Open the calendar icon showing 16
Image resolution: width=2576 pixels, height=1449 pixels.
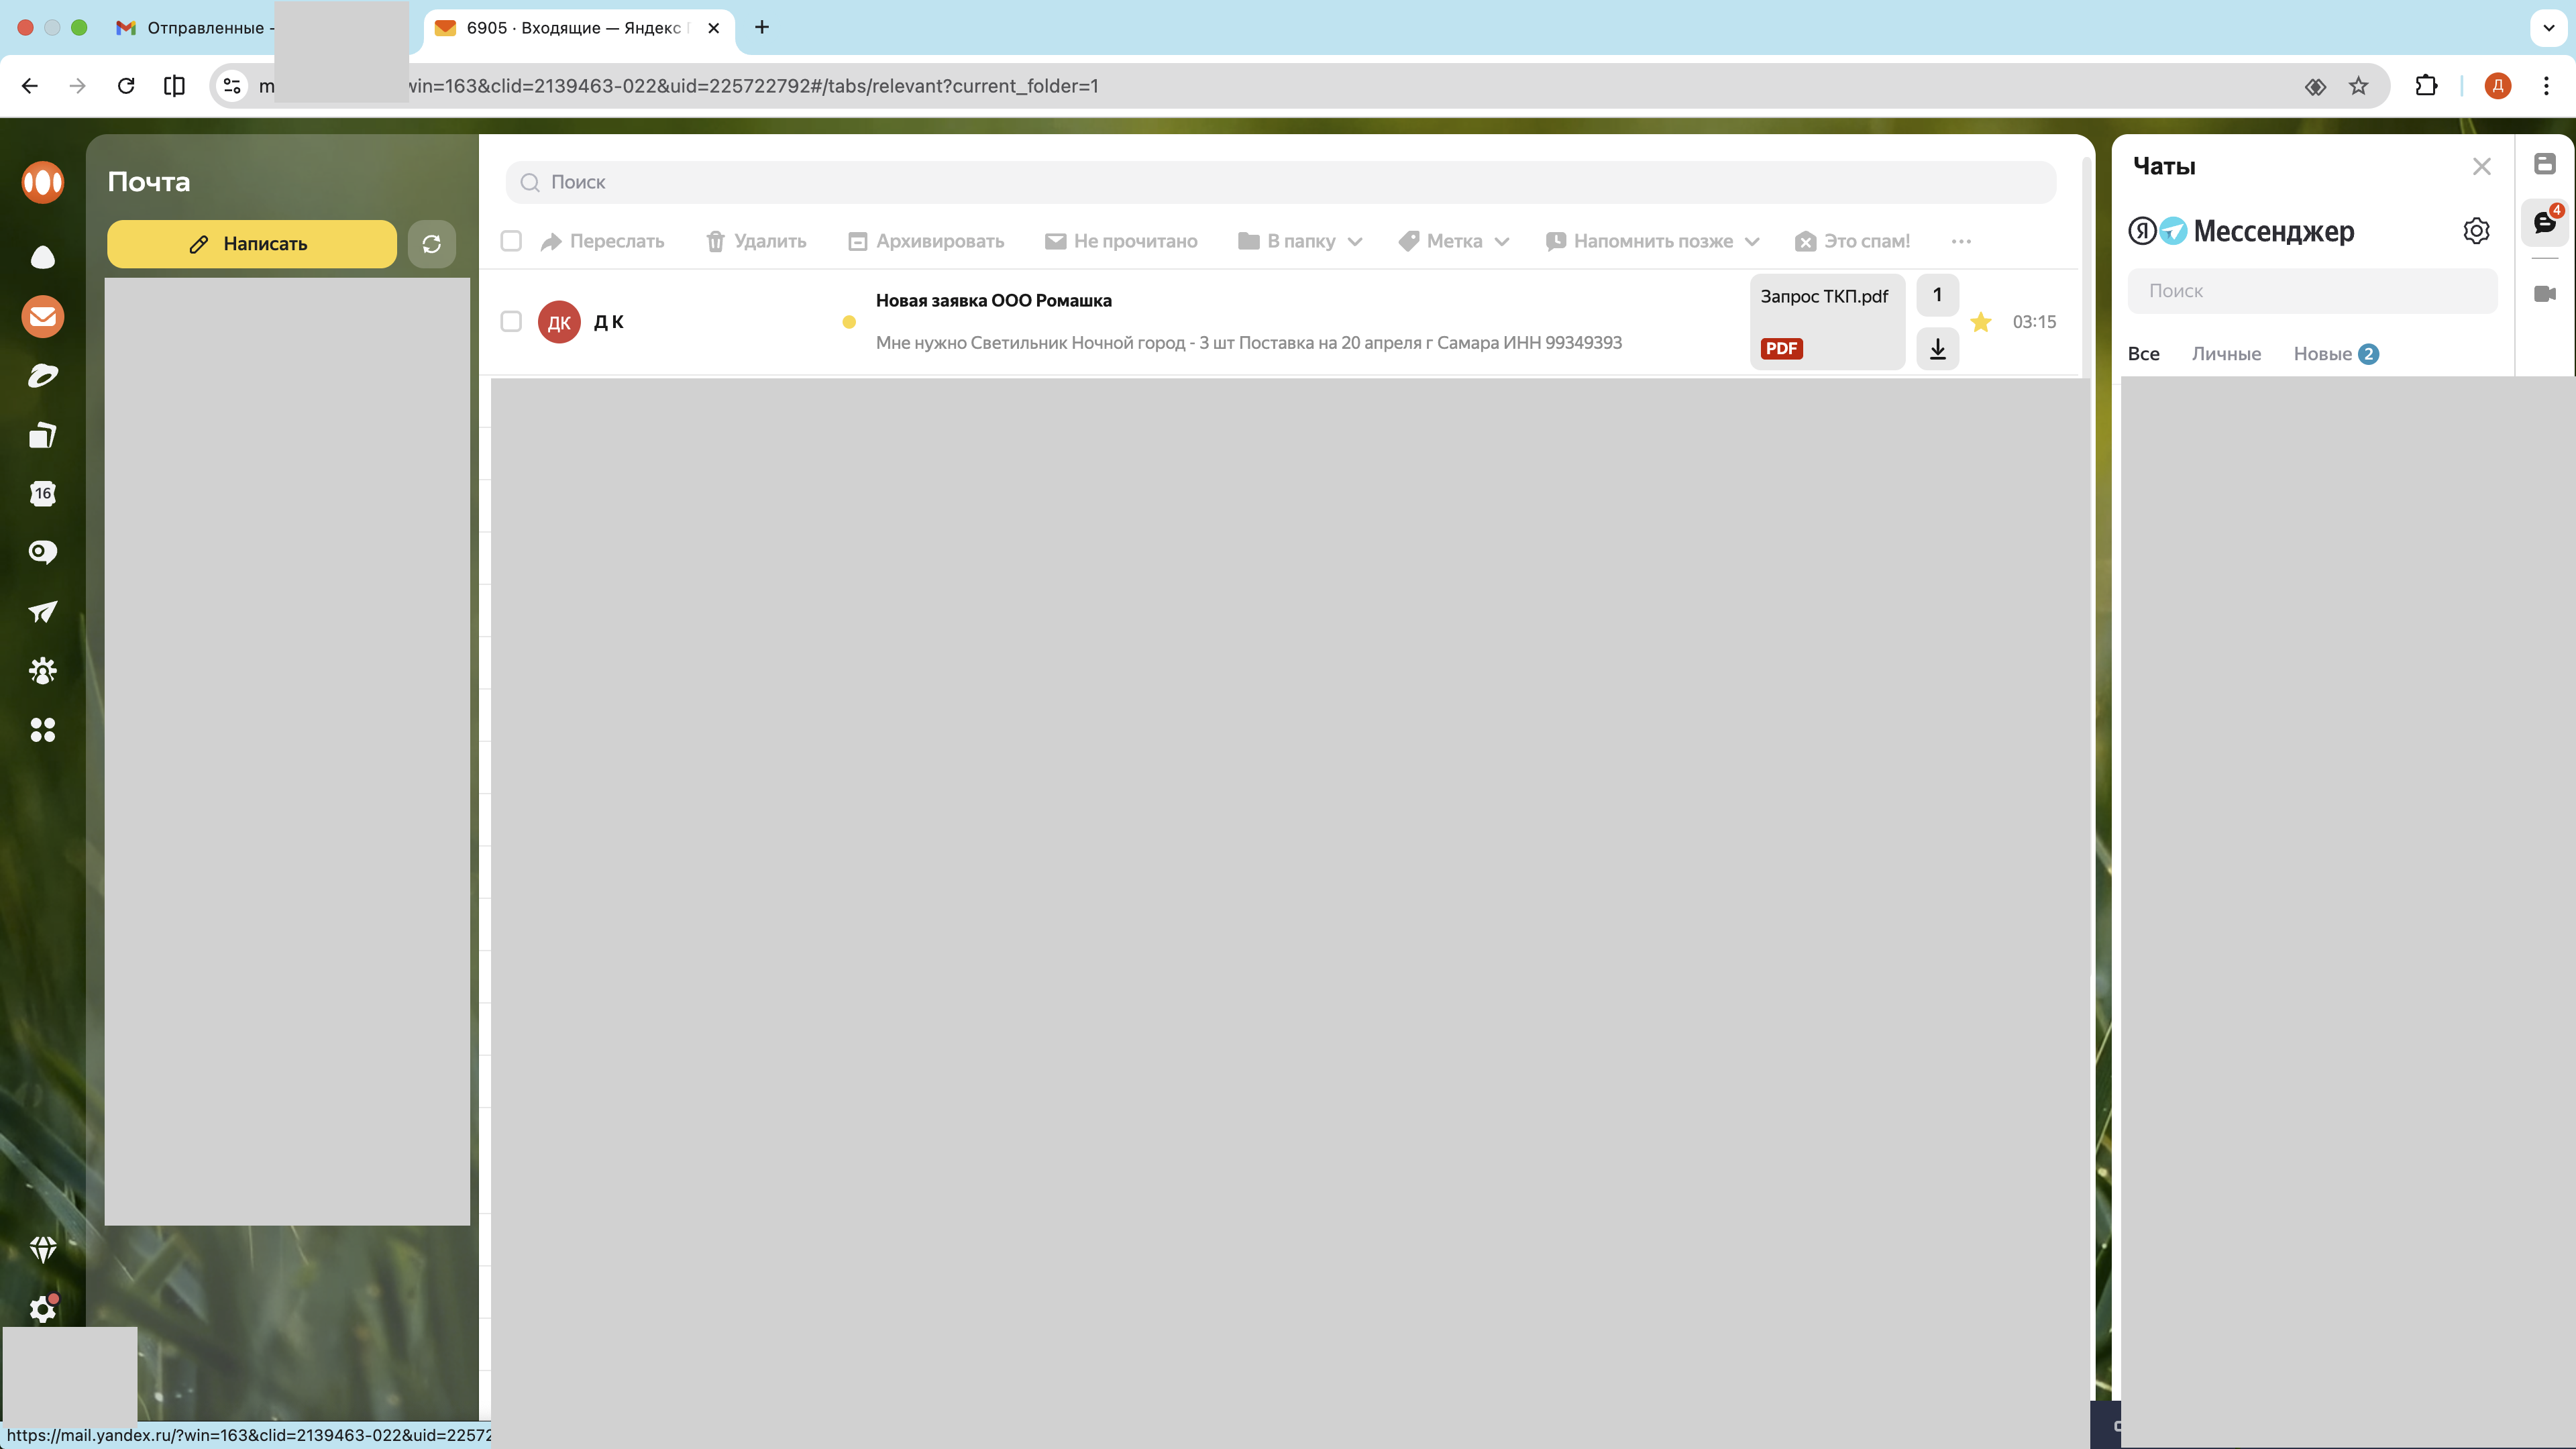[43, 493]
